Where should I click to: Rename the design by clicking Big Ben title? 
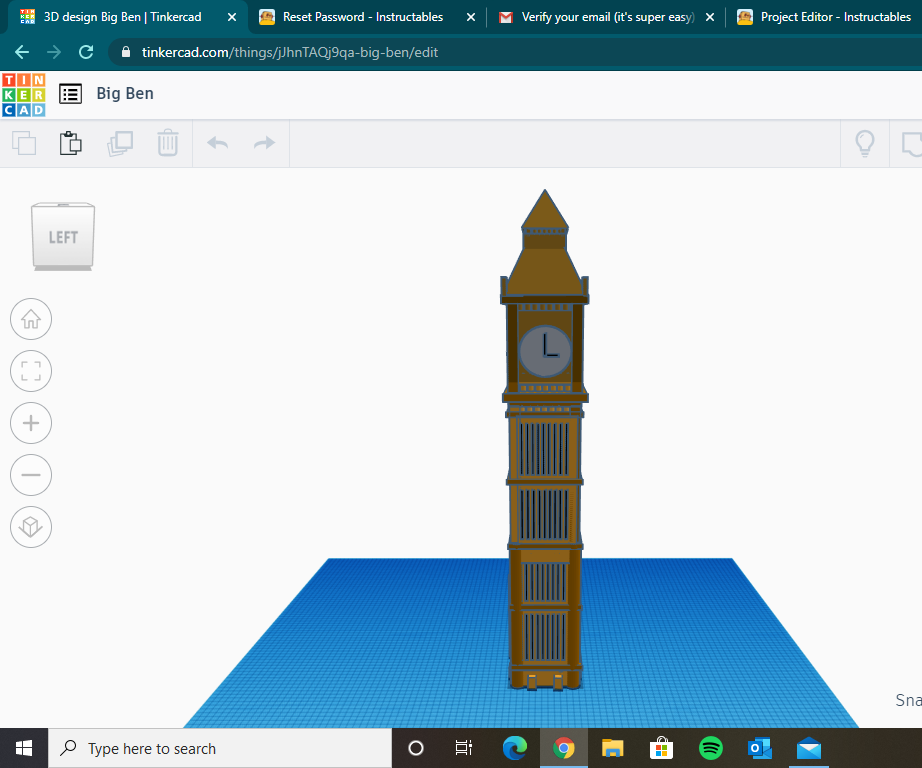pos(124,93)
